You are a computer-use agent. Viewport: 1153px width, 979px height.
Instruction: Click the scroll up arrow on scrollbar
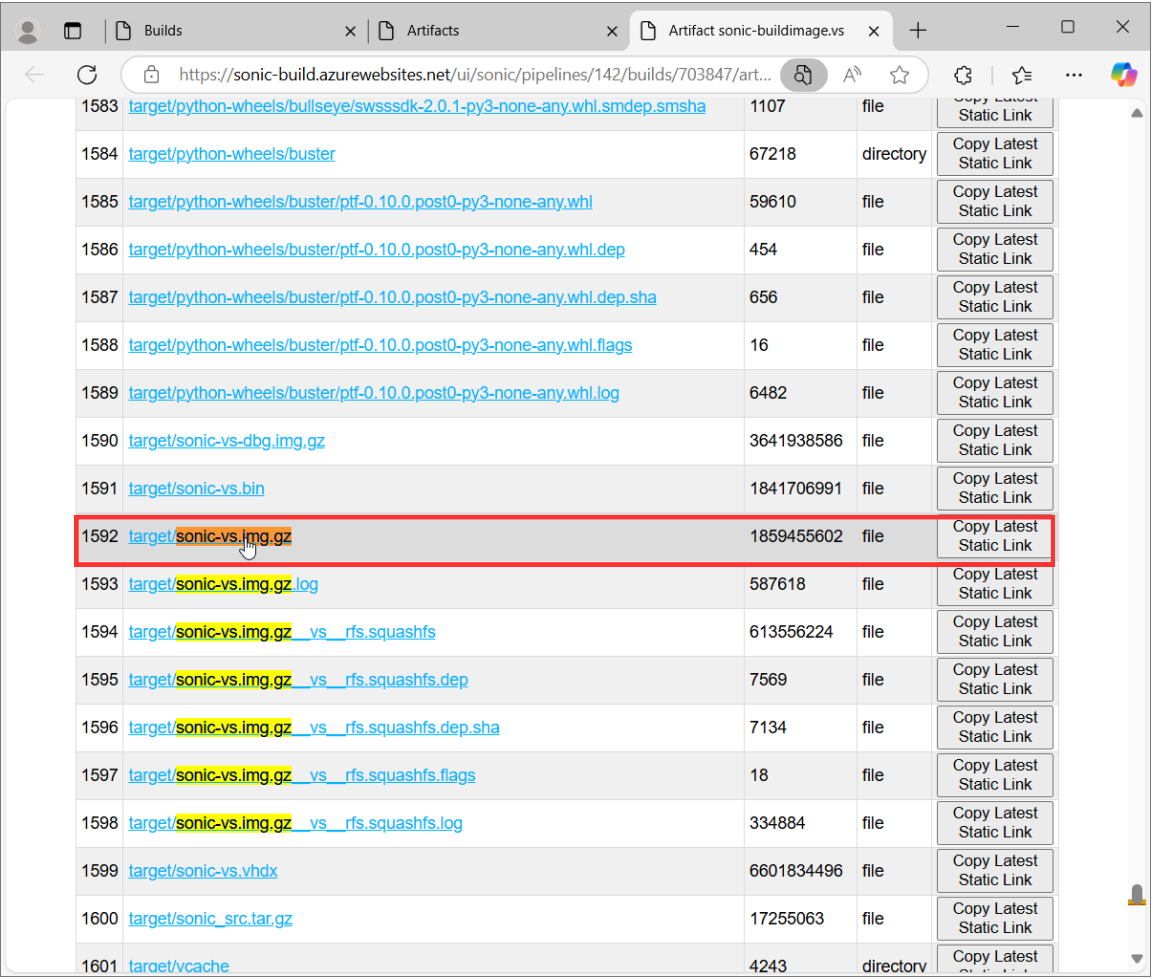[1137, 113]
